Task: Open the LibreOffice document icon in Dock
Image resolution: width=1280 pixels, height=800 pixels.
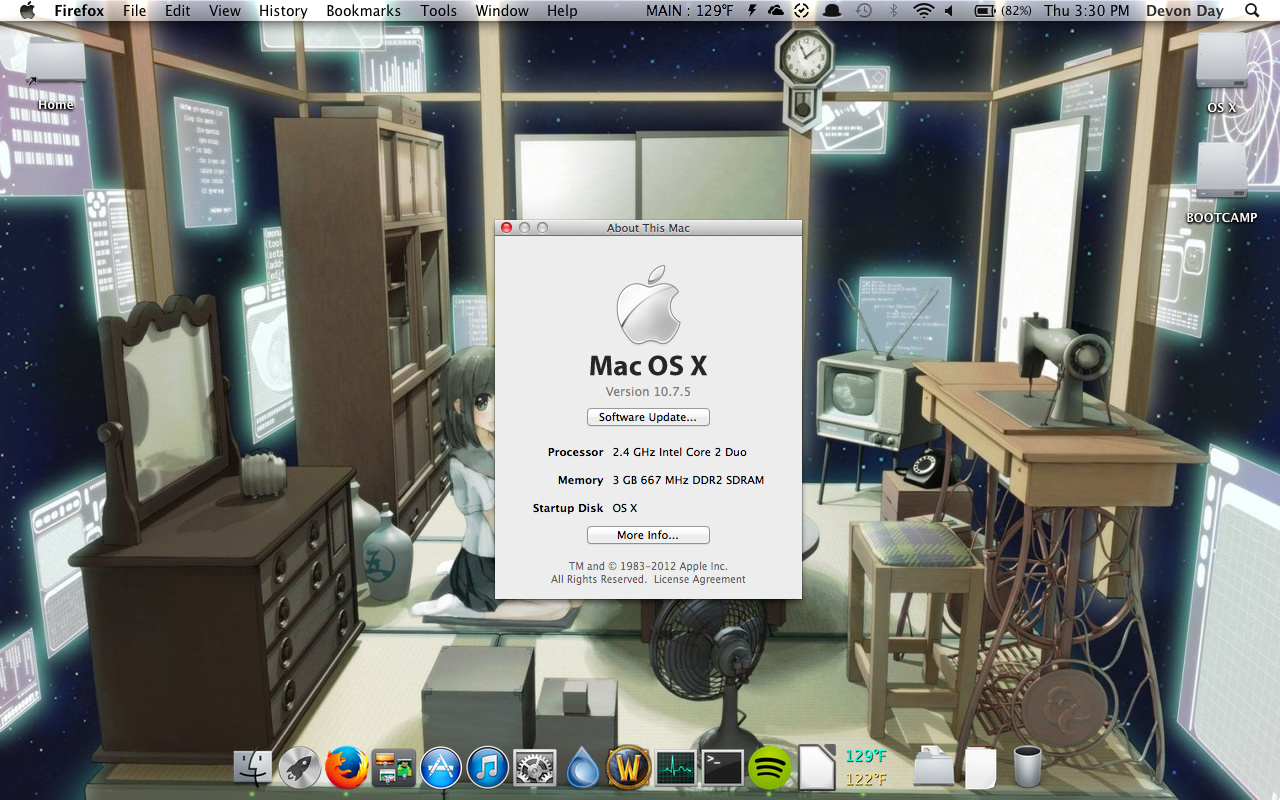Action: click(x=817, y=768)
